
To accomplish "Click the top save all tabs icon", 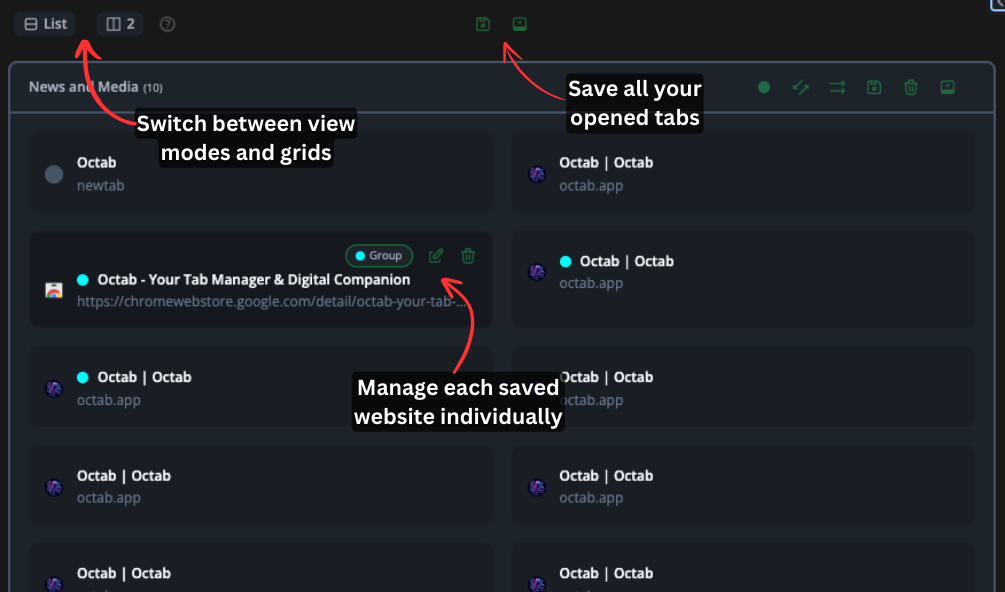I will (x=483, y=24).
